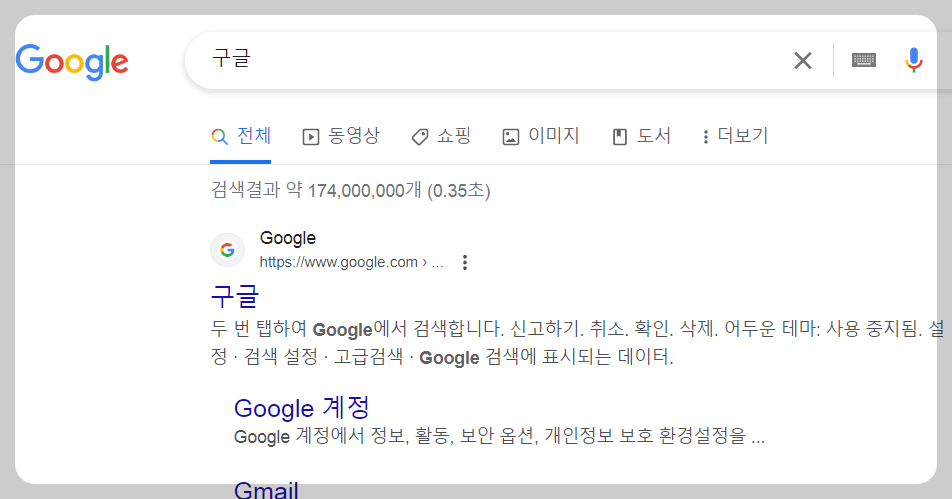This screenshot has width=952, height=499.
Task: Open the Google 계정 sitelink
Action: click(x=302, y=408)
